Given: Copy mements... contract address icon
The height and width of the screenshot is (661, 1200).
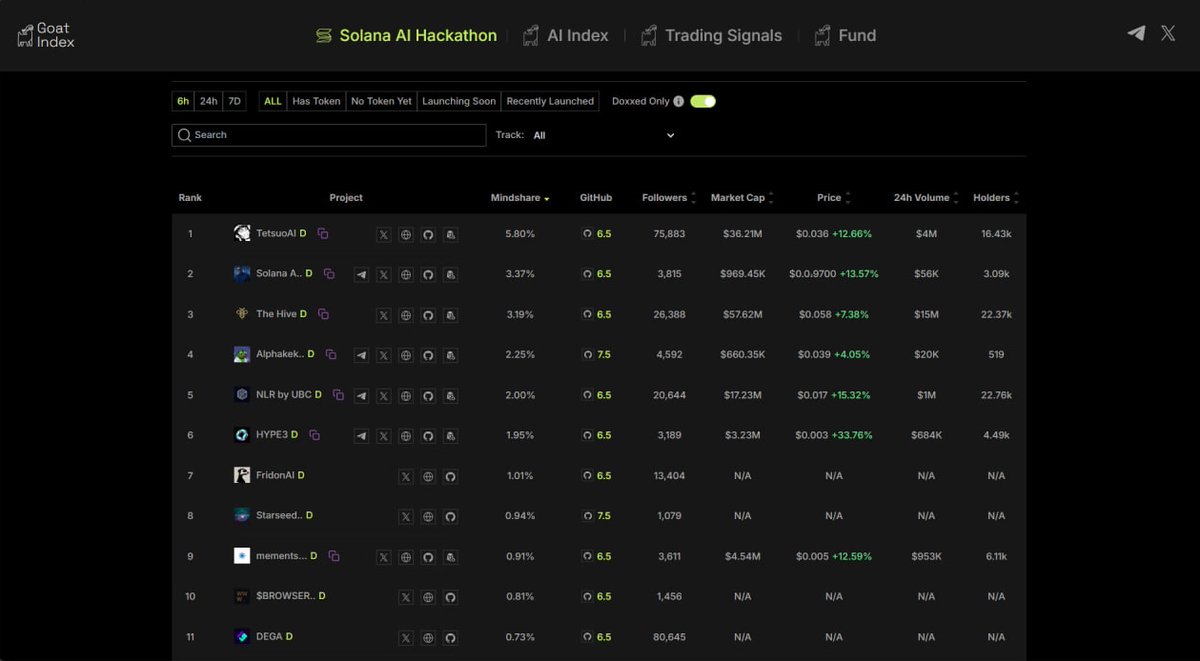Looking at the screenshot, I should pos(334,556).
